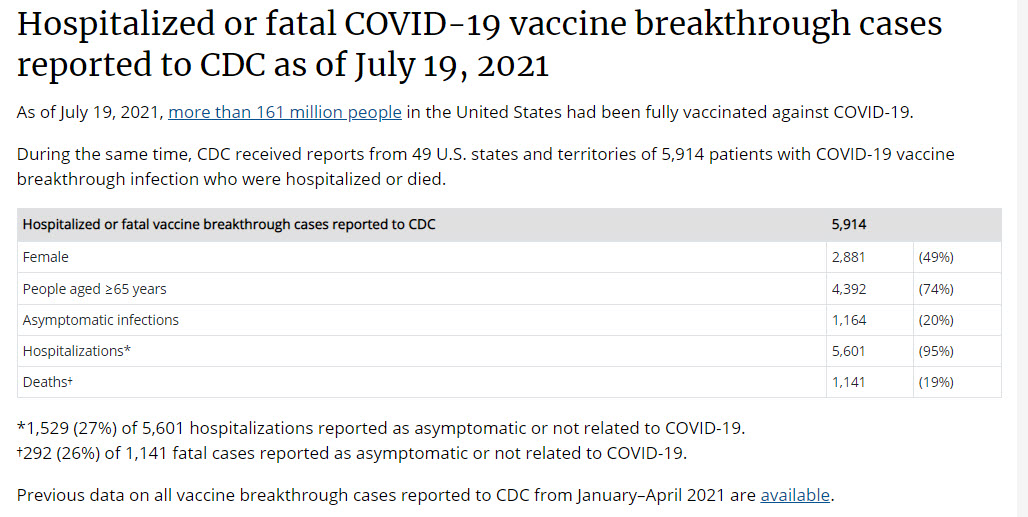The width and height of the screenshot is (1028, 517).
Task: Click the "Deaths" row label
Action: [x=47, y=382]
